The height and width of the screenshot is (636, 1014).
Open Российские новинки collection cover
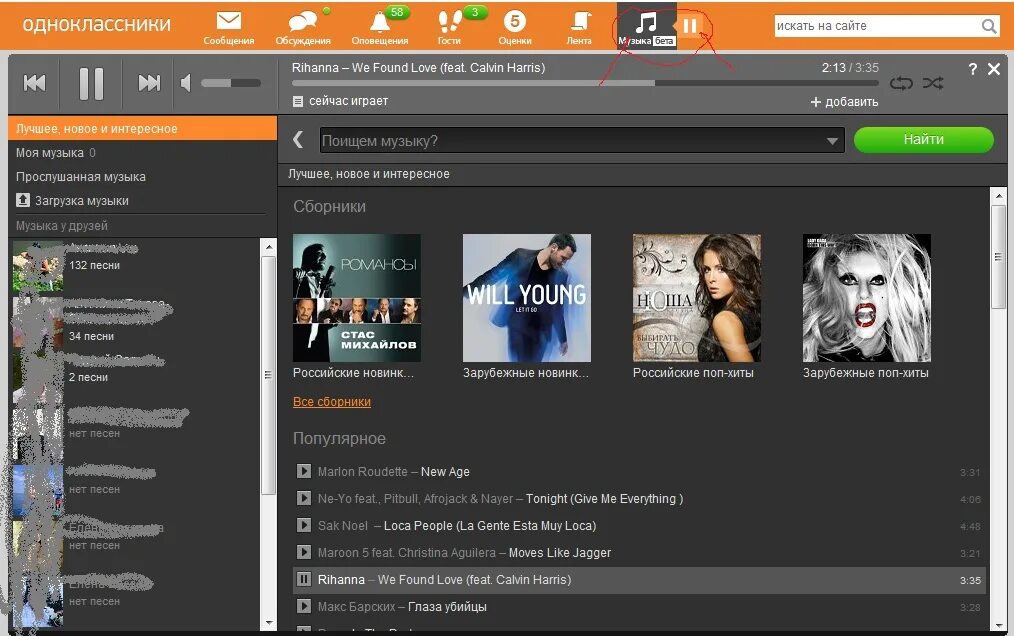(357, 298)
